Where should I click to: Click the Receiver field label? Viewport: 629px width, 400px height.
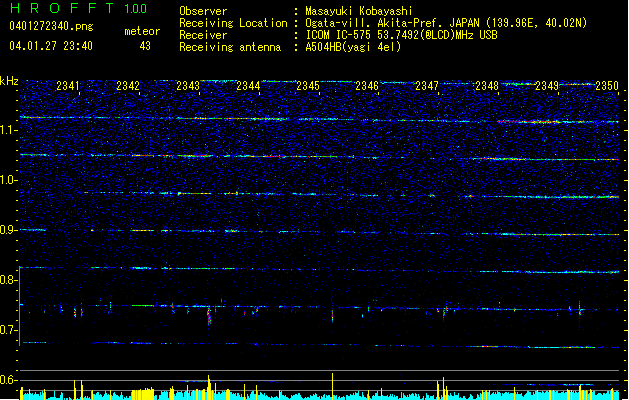pos(203,35)
